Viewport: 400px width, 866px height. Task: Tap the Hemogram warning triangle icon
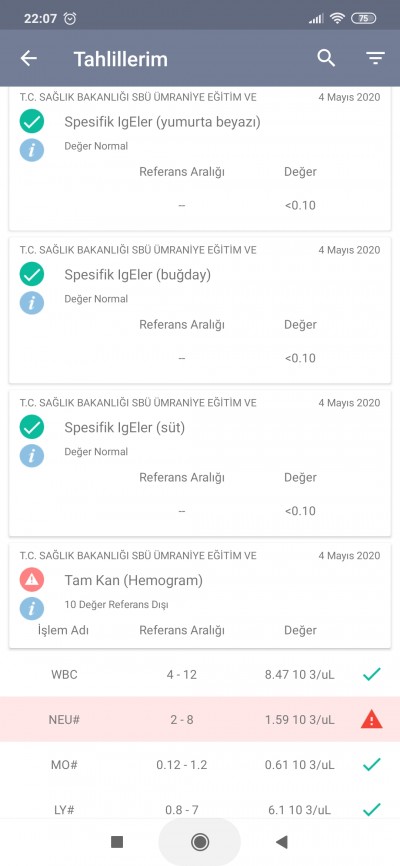[x=32, y=579]
